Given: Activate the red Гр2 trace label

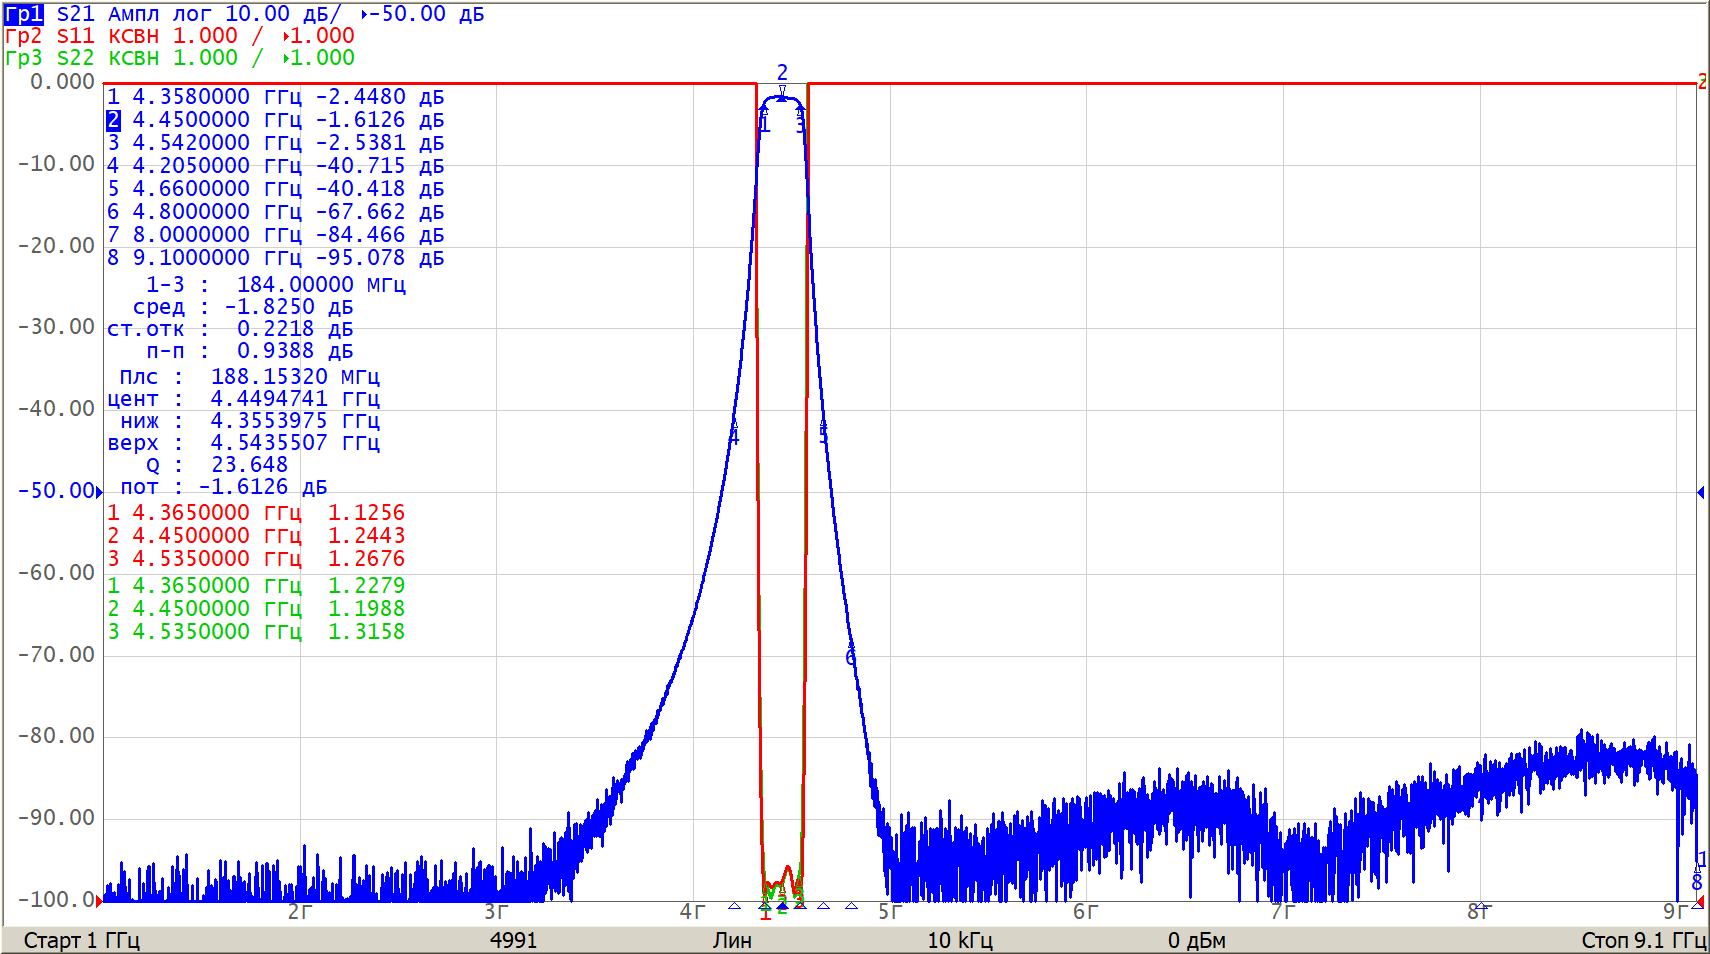Looking at the screenshot, I should (x=24, y=36).
